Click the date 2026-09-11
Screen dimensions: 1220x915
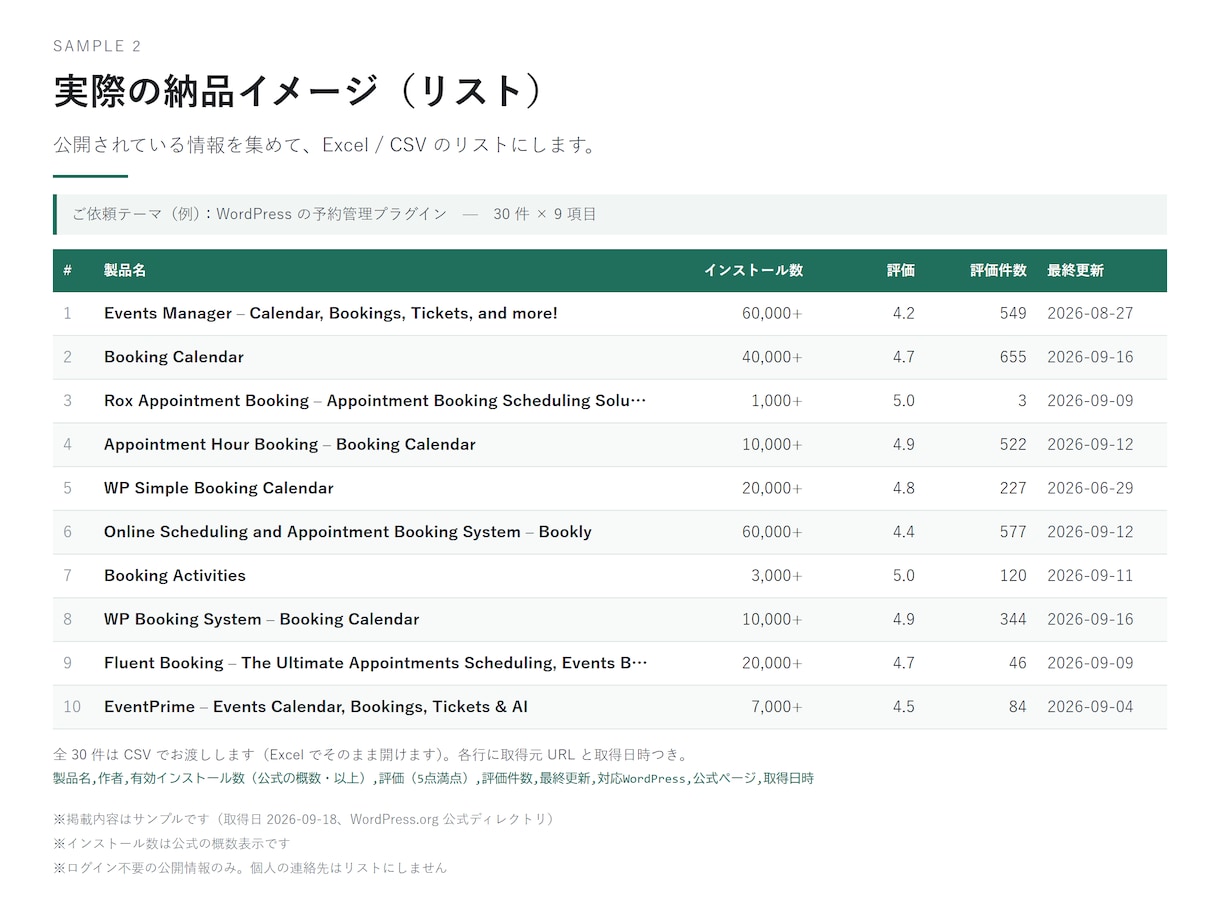tap(1090, 576)
